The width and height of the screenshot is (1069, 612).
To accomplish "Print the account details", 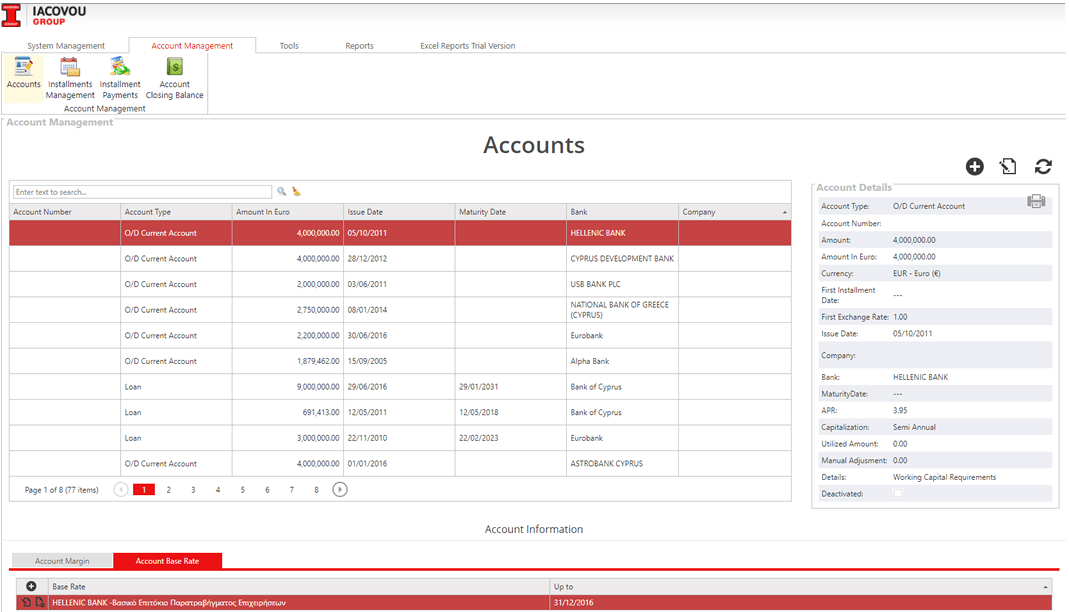I will (1036, 202).
